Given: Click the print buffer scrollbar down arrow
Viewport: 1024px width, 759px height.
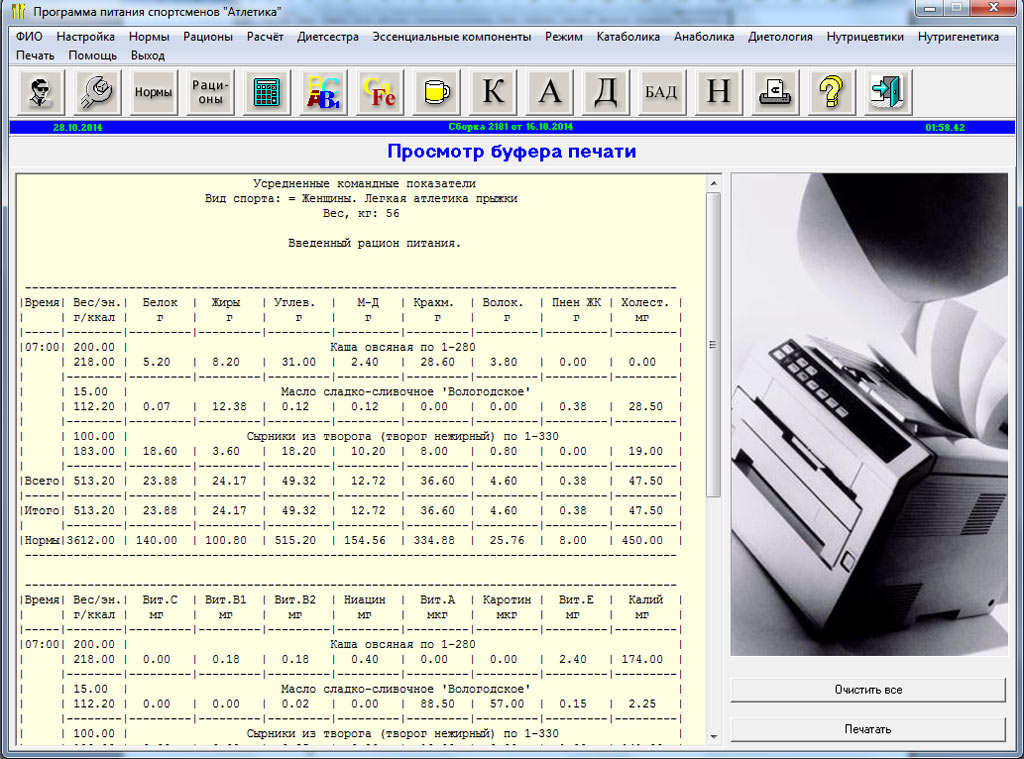Looking at the screenshot, I should click(x=713, y=737).
